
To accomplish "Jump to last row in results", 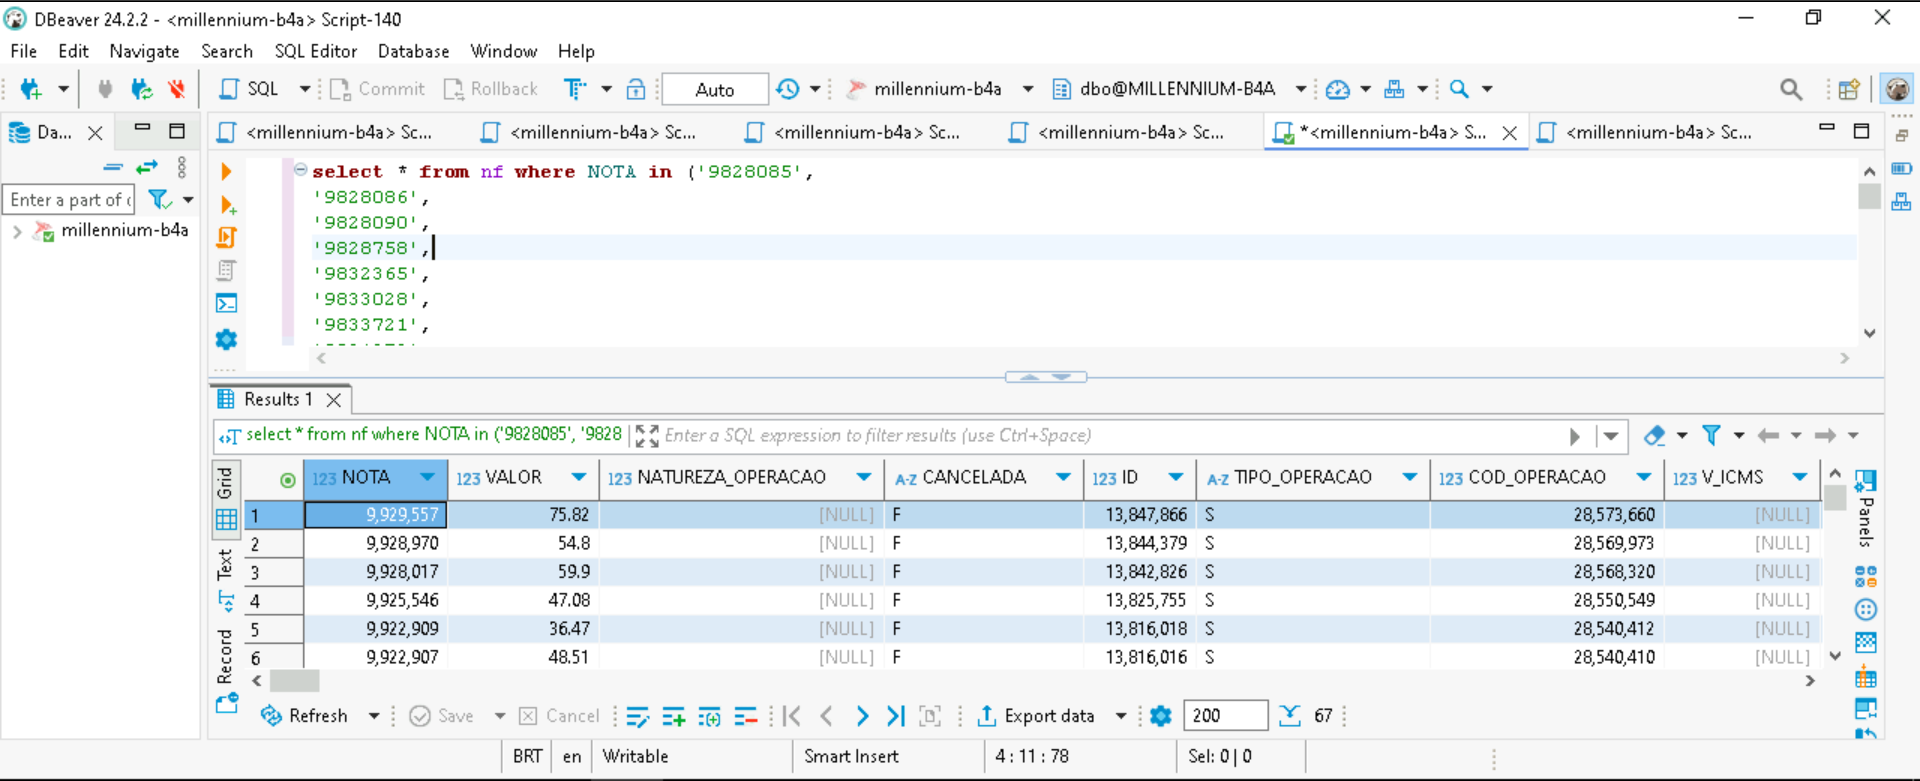I will point(896,716).
